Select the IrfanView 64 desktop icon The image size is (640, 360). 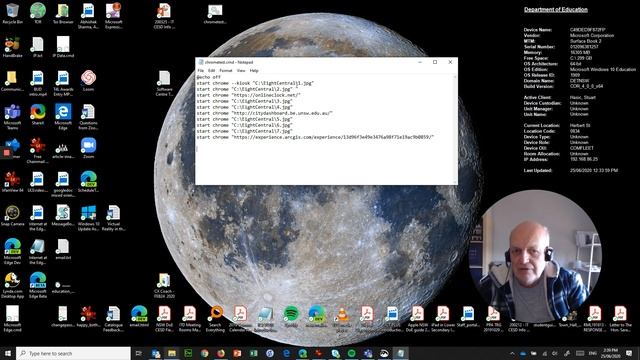12,182
